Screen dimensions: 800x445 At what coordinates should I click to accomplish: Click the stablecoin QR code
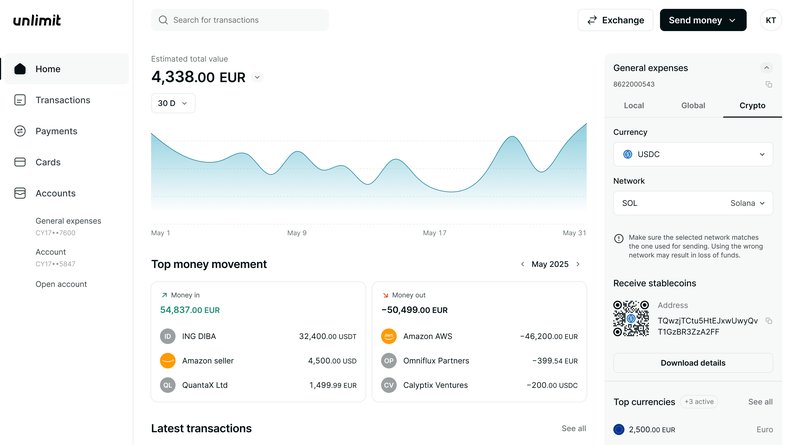(x=631, y=318)
